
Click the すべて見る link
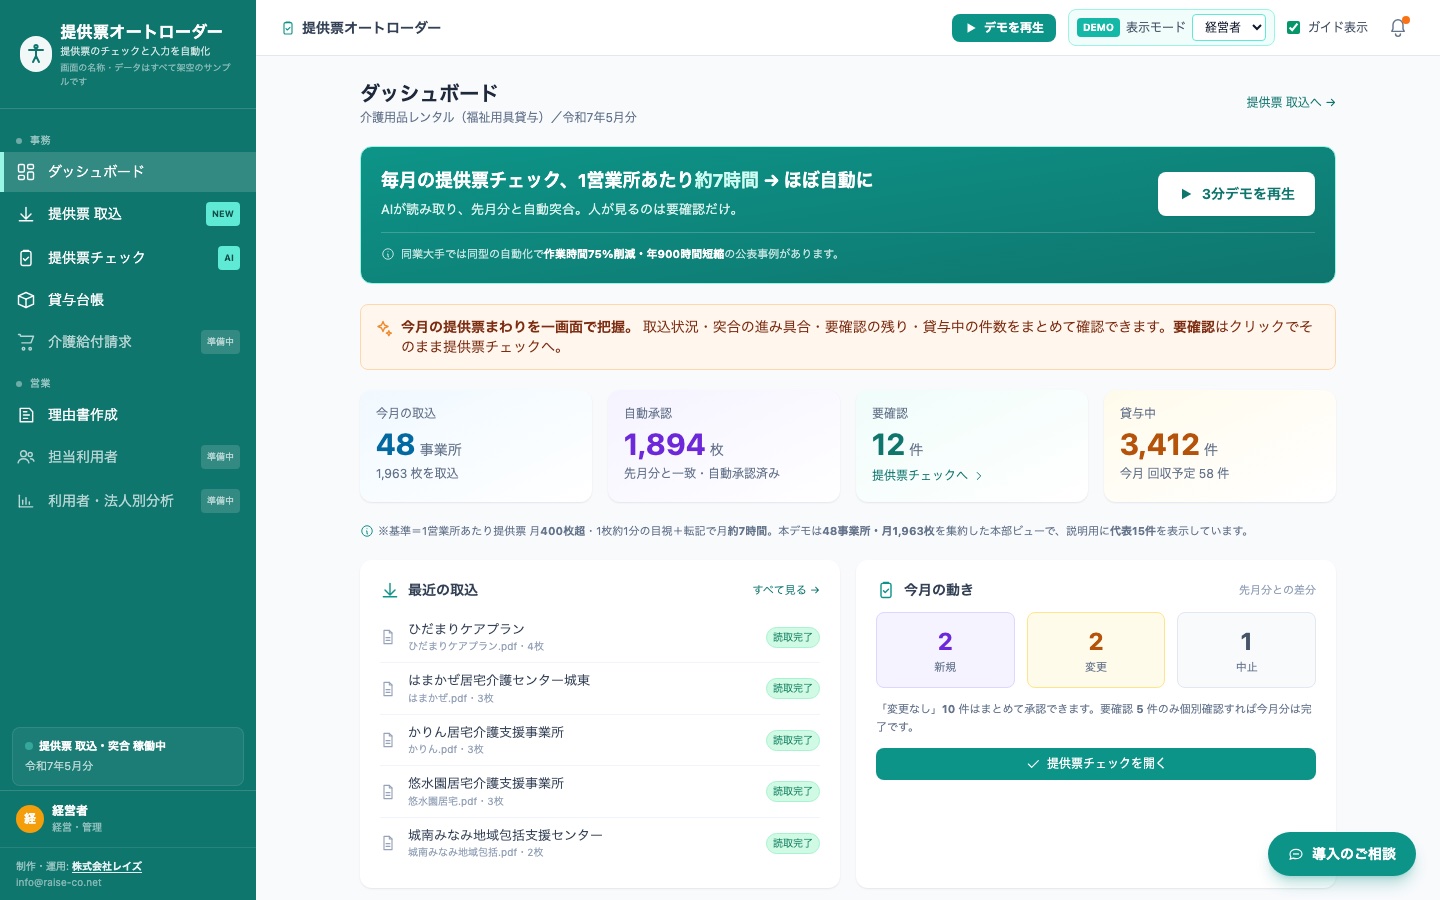[x=786, y=590]
